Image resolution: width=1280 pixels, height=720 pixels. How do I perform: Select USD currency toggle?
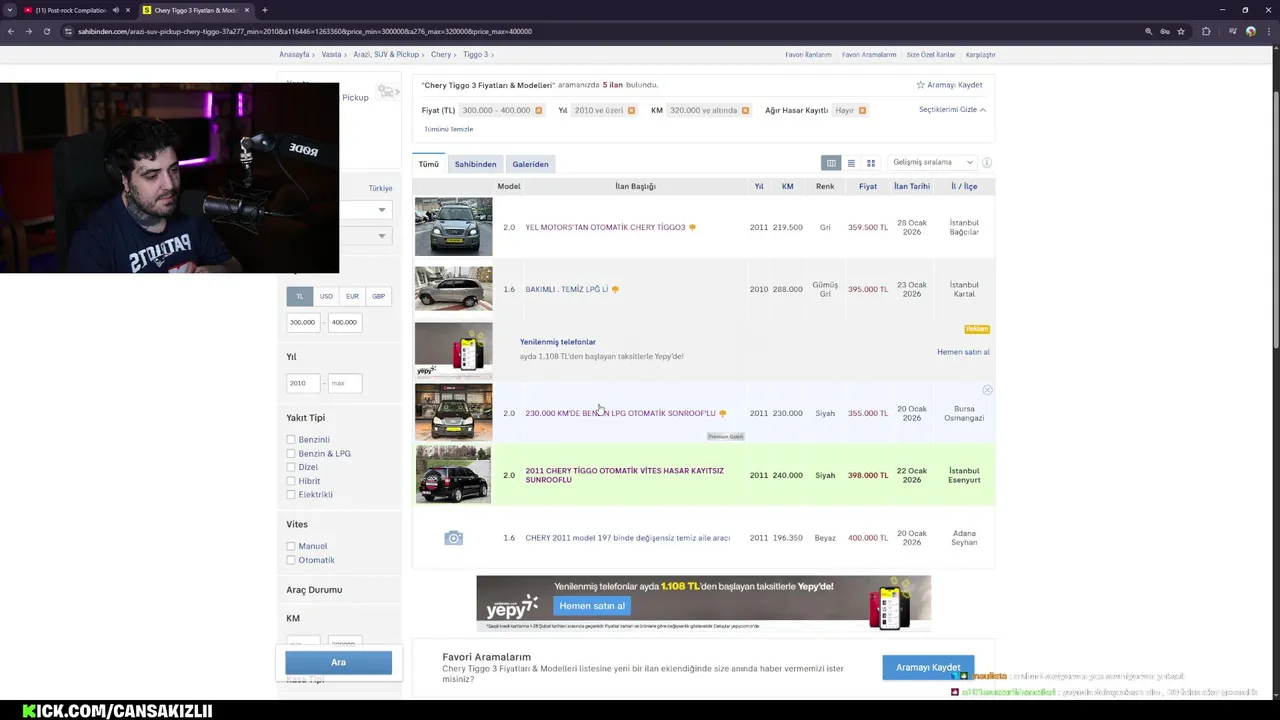[326, 296]
